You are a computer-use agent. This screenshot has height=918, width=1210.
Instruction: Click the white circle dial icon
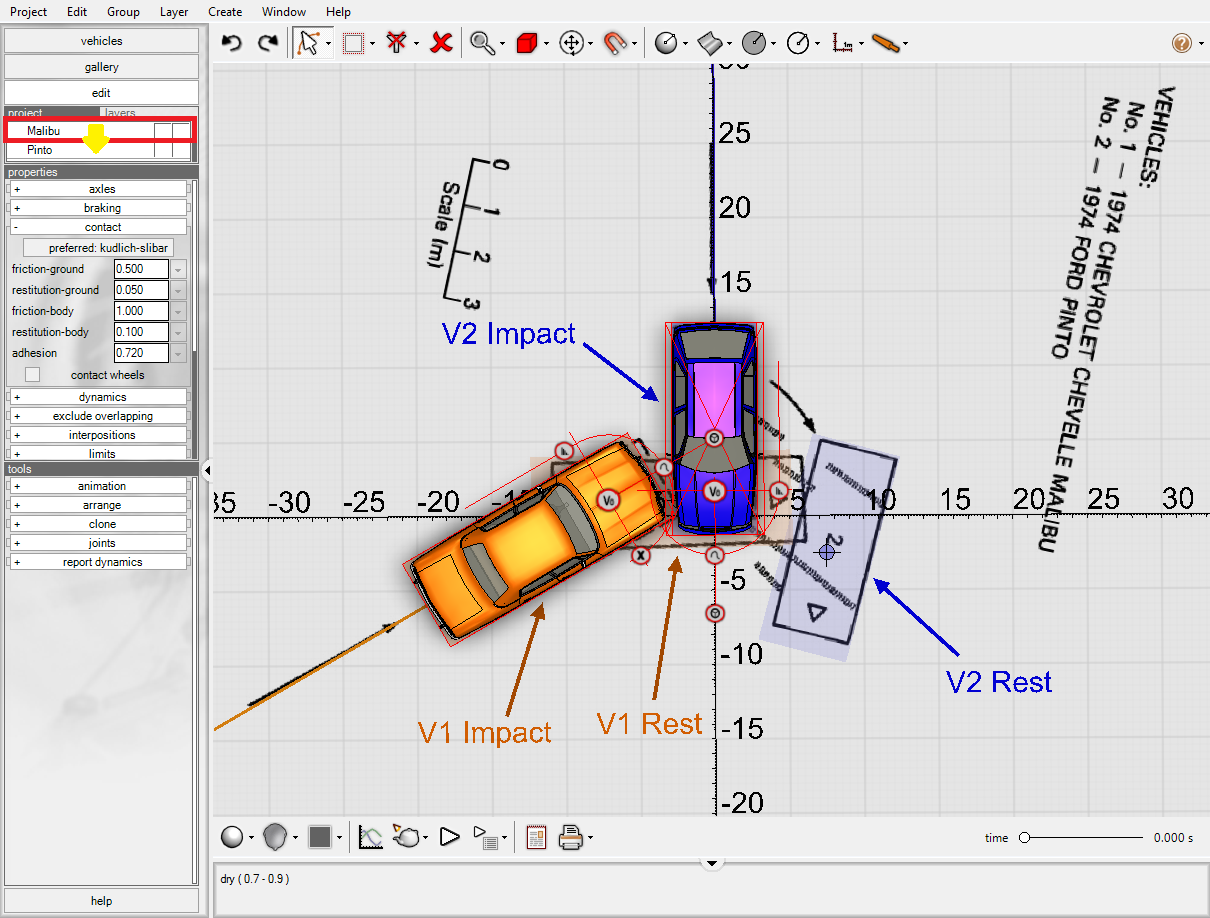point(798,43)
